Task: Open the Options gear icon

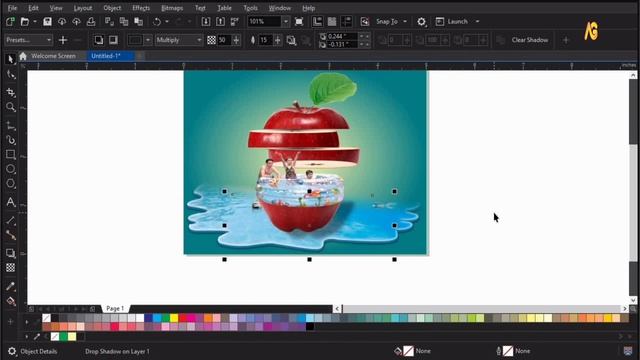Action: click(421, 22)
